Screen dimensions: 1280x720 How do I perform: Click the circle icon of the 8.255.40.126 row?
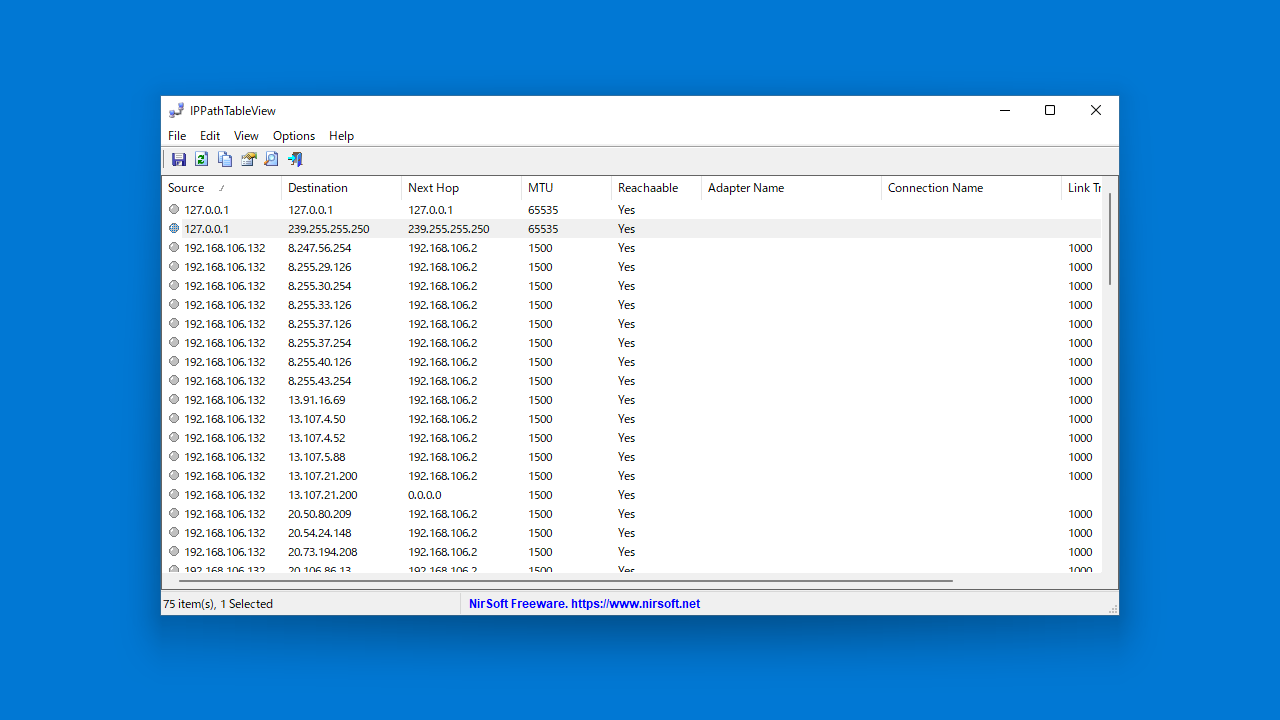pos(174,361)
